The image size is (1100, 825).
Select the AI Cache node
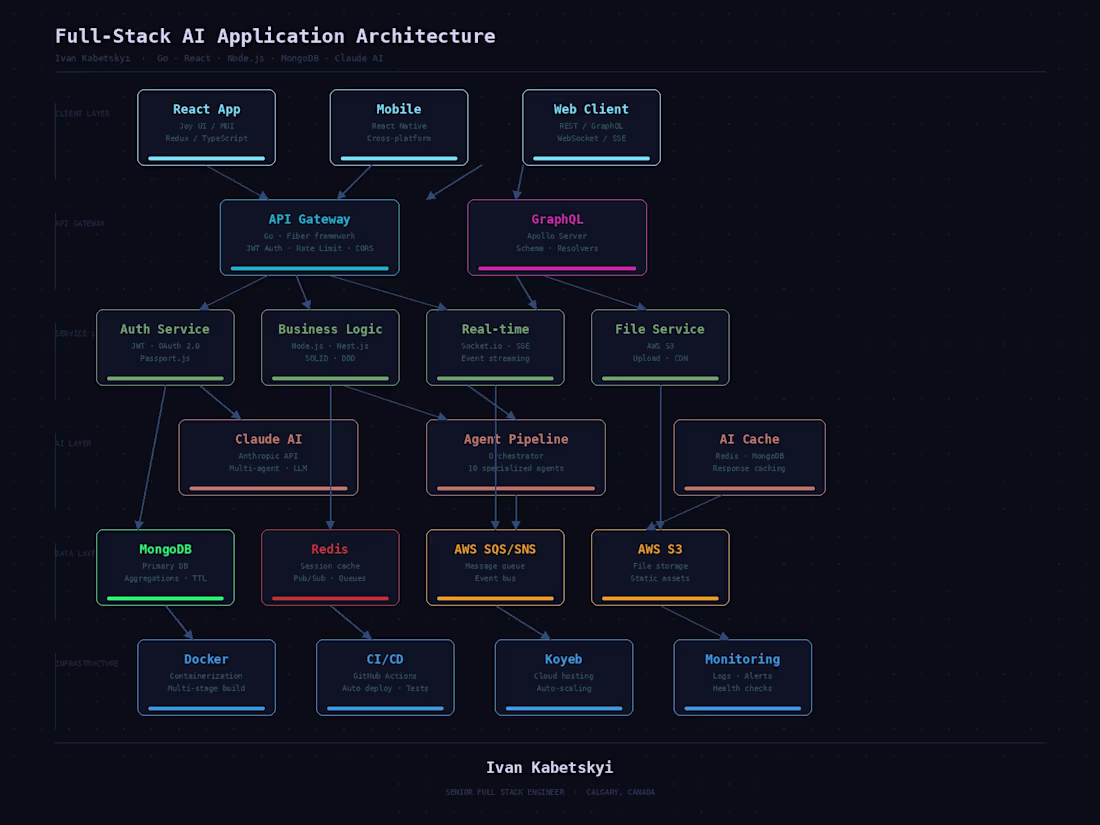coord(749,456)
